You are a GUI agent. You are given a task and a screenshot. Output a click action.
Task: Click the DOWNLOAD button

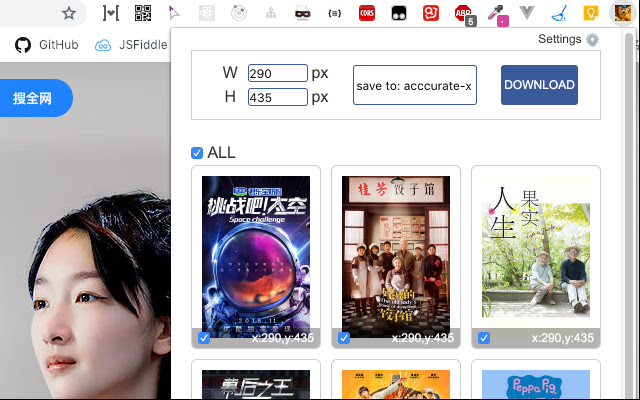pos(539,85)
